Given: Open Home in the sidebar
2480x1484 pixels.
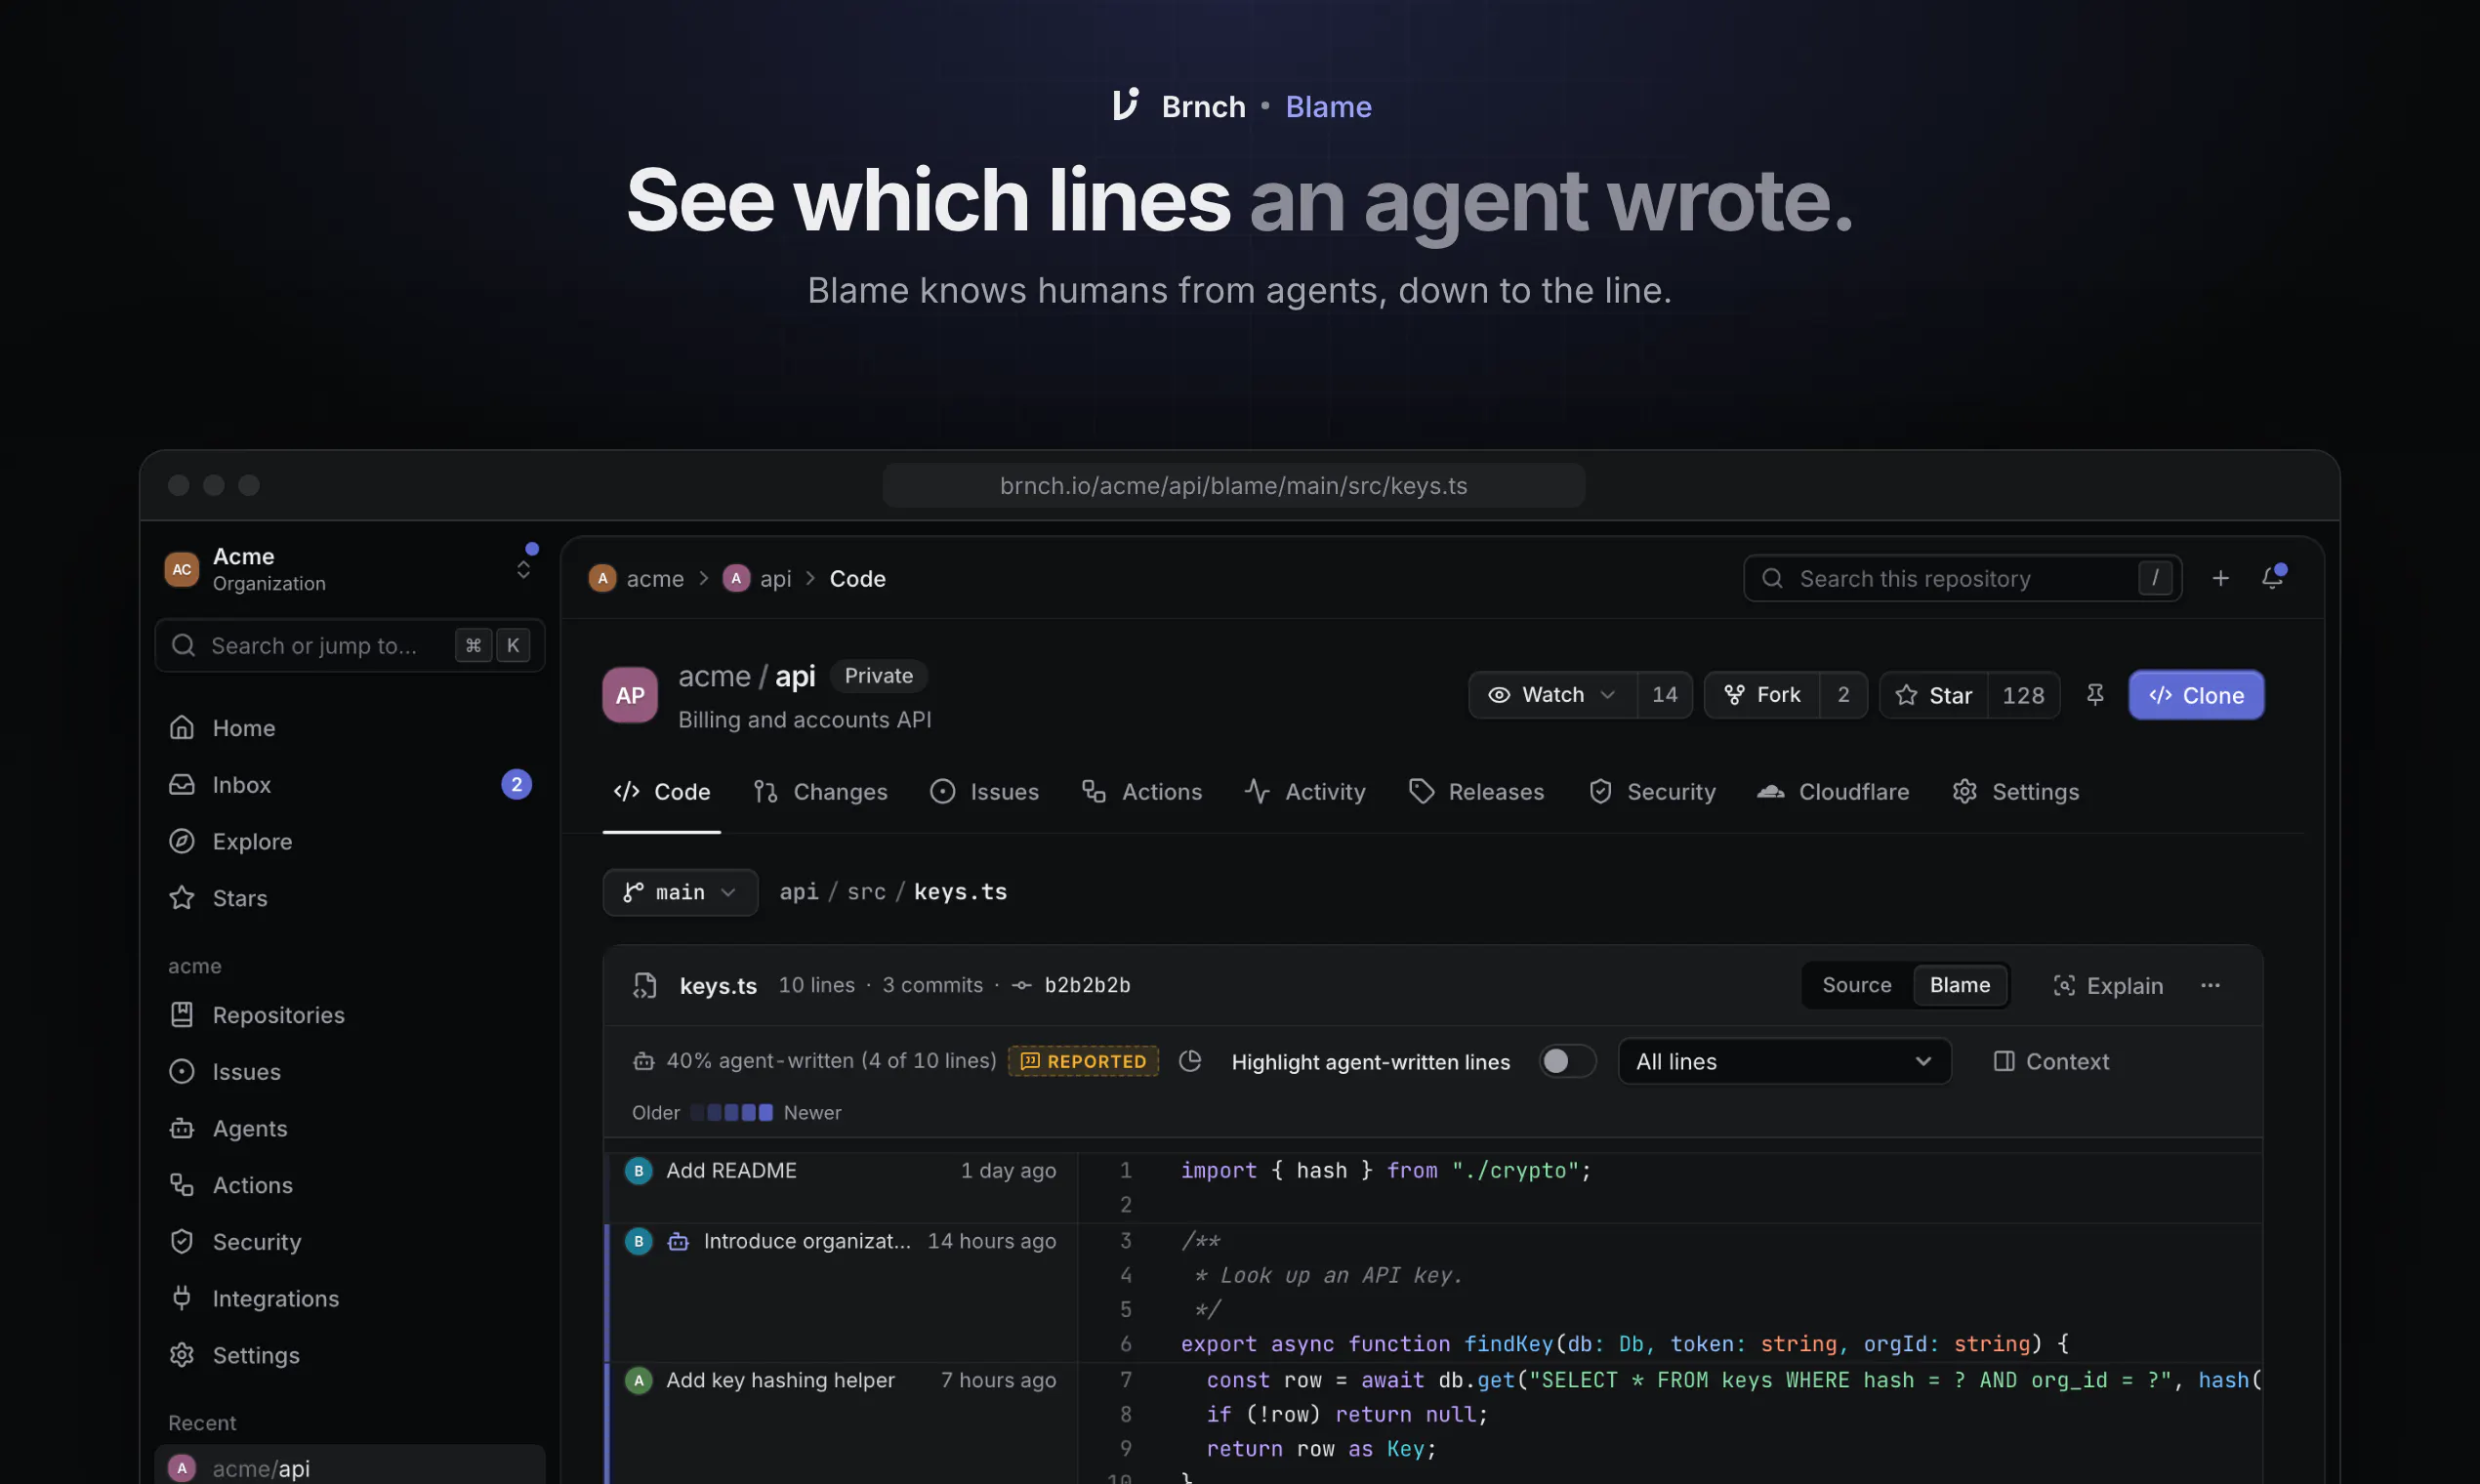Looking at the screenshot, I should [x=348, y=728].
